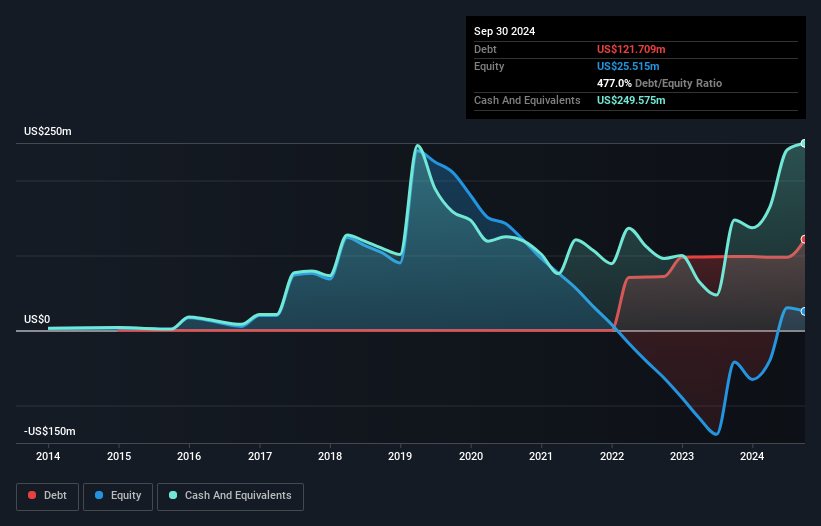Select the 2024 x-axis year label
The height and width of the screenshot is (526, 821).
click(753, 456)
